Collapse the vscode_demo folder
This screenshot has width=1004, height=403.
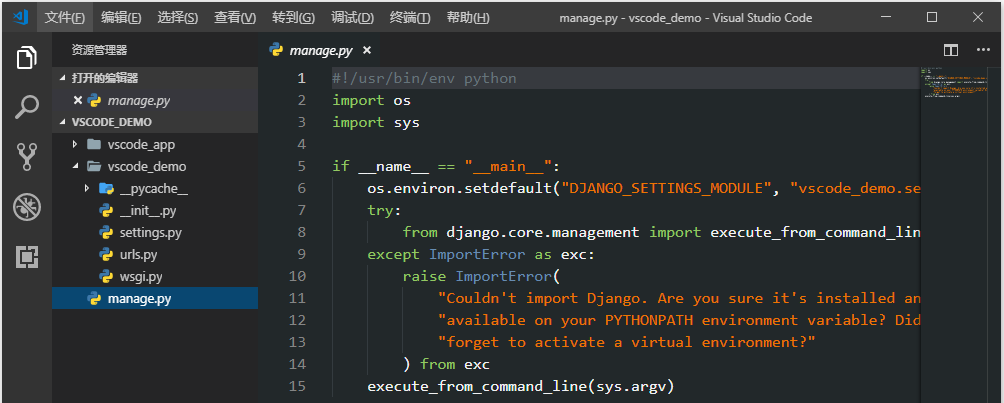[75, 166]
